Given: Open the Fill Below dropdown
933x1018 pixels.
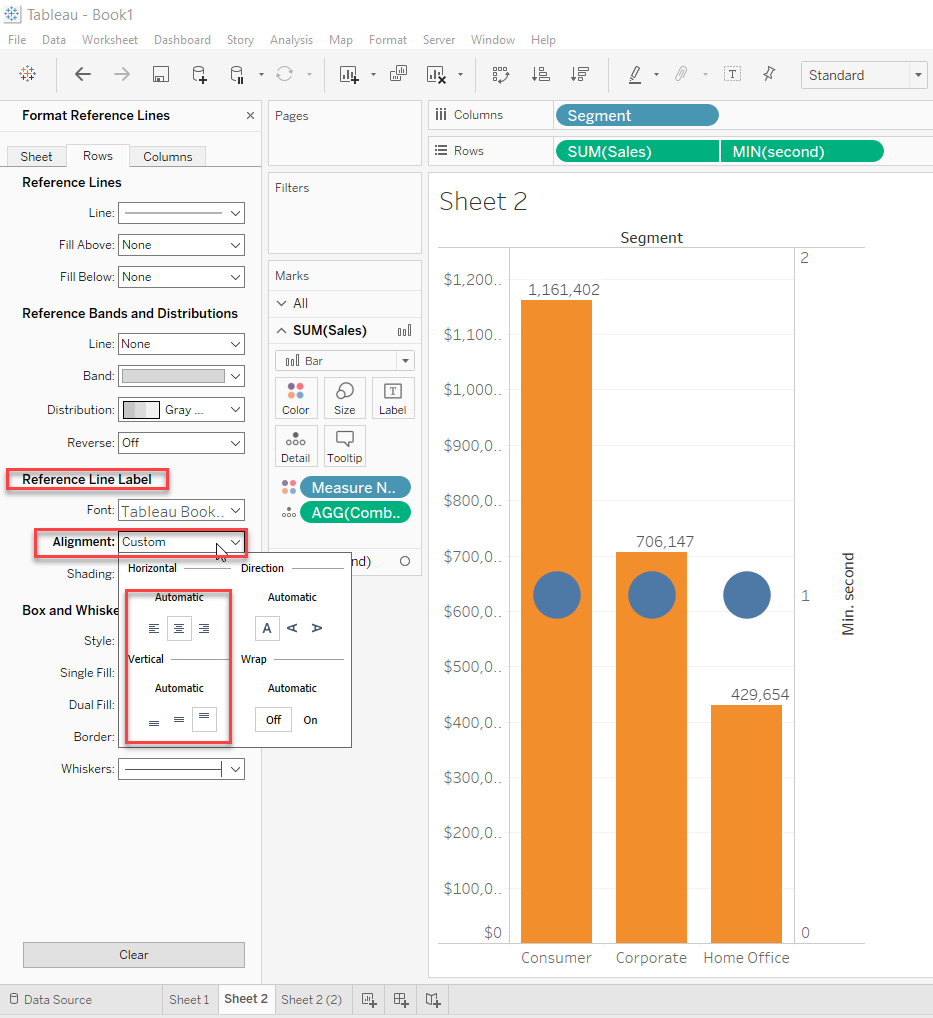Looking at the screenshot, I should (x=181, y=277).
